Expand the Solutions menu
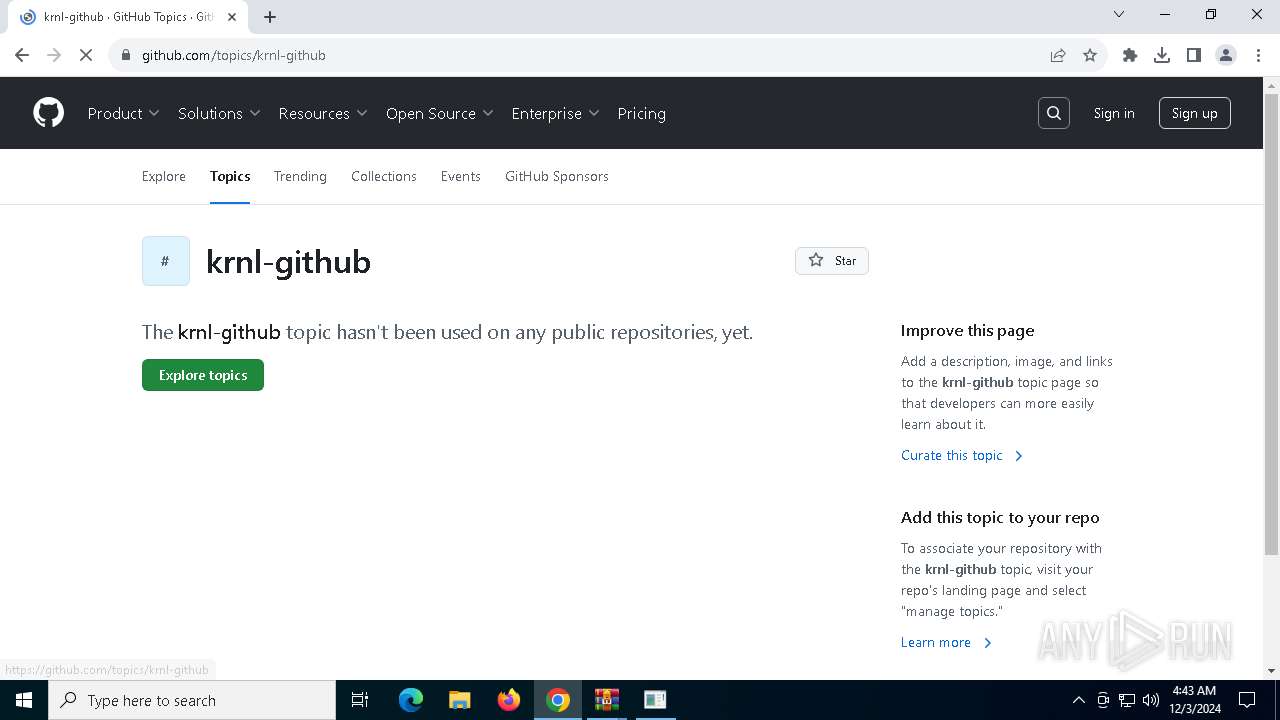 (219, 113)
